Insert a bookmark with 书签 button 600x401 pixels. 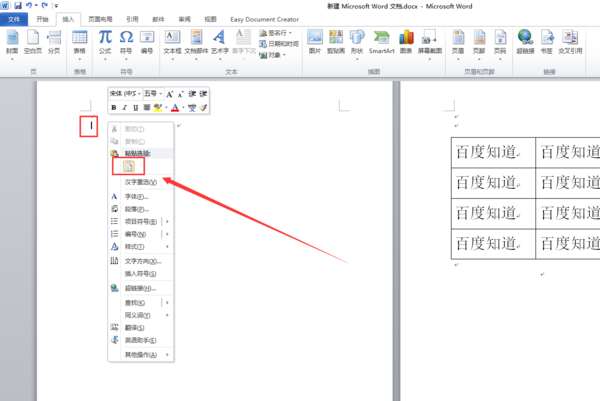pos(547,42)
